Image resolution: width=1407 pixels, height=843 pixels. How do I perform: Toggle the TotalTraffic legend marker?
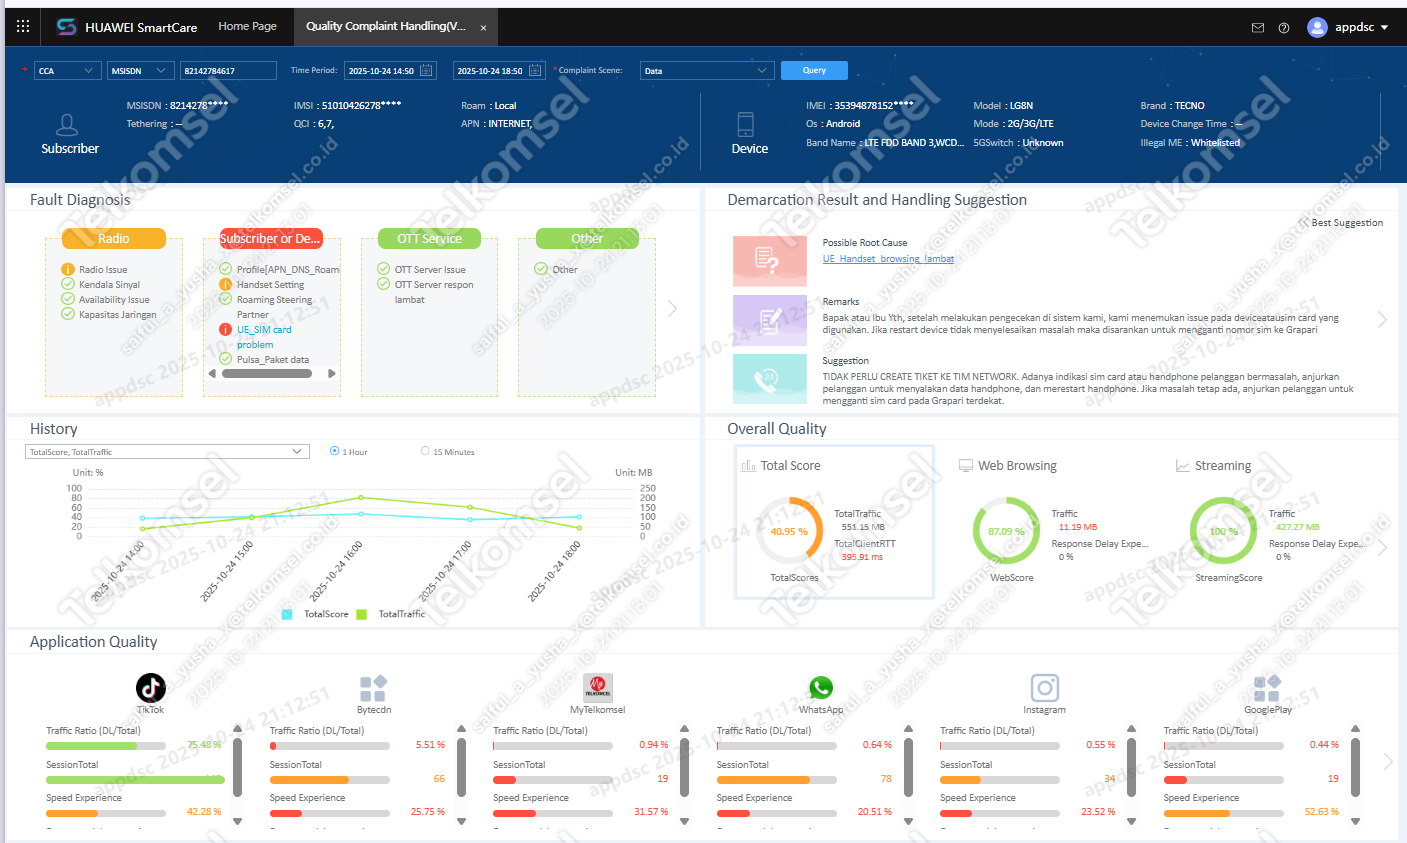point(361,614)
